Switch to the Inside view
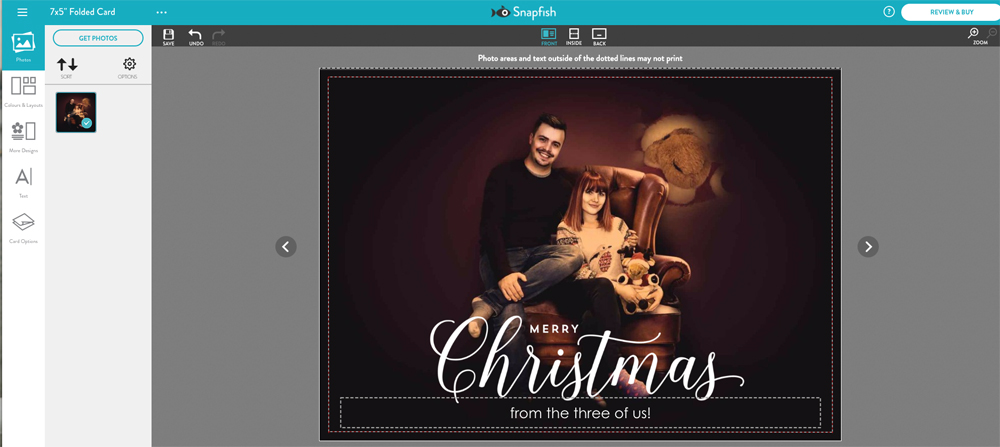The width and height of the screenshot is (1000, 447). point(574,36)
